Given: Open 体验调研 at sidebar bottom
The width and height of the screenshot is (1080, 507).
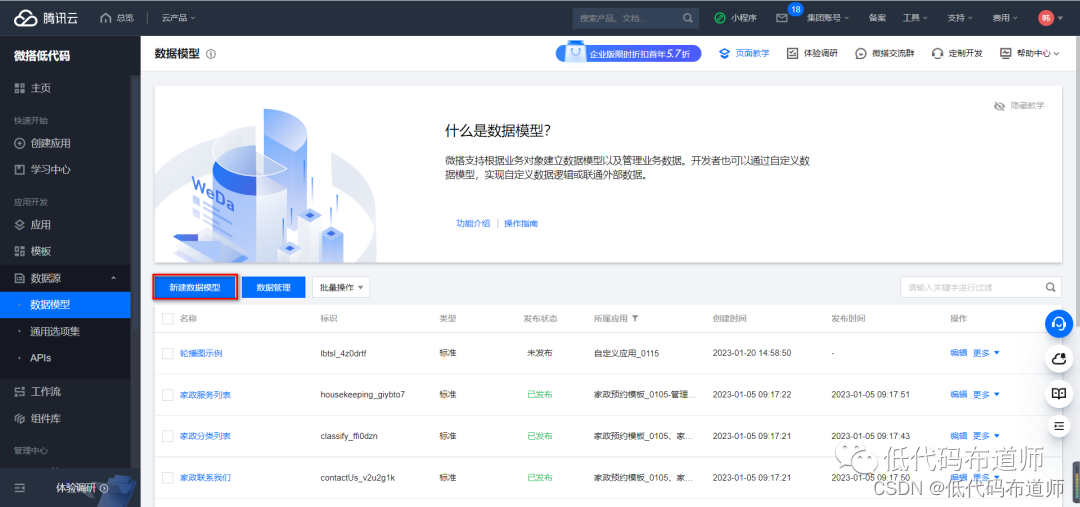Looking at the screenshot, I should pyautogui.click(x=81, y=488).
